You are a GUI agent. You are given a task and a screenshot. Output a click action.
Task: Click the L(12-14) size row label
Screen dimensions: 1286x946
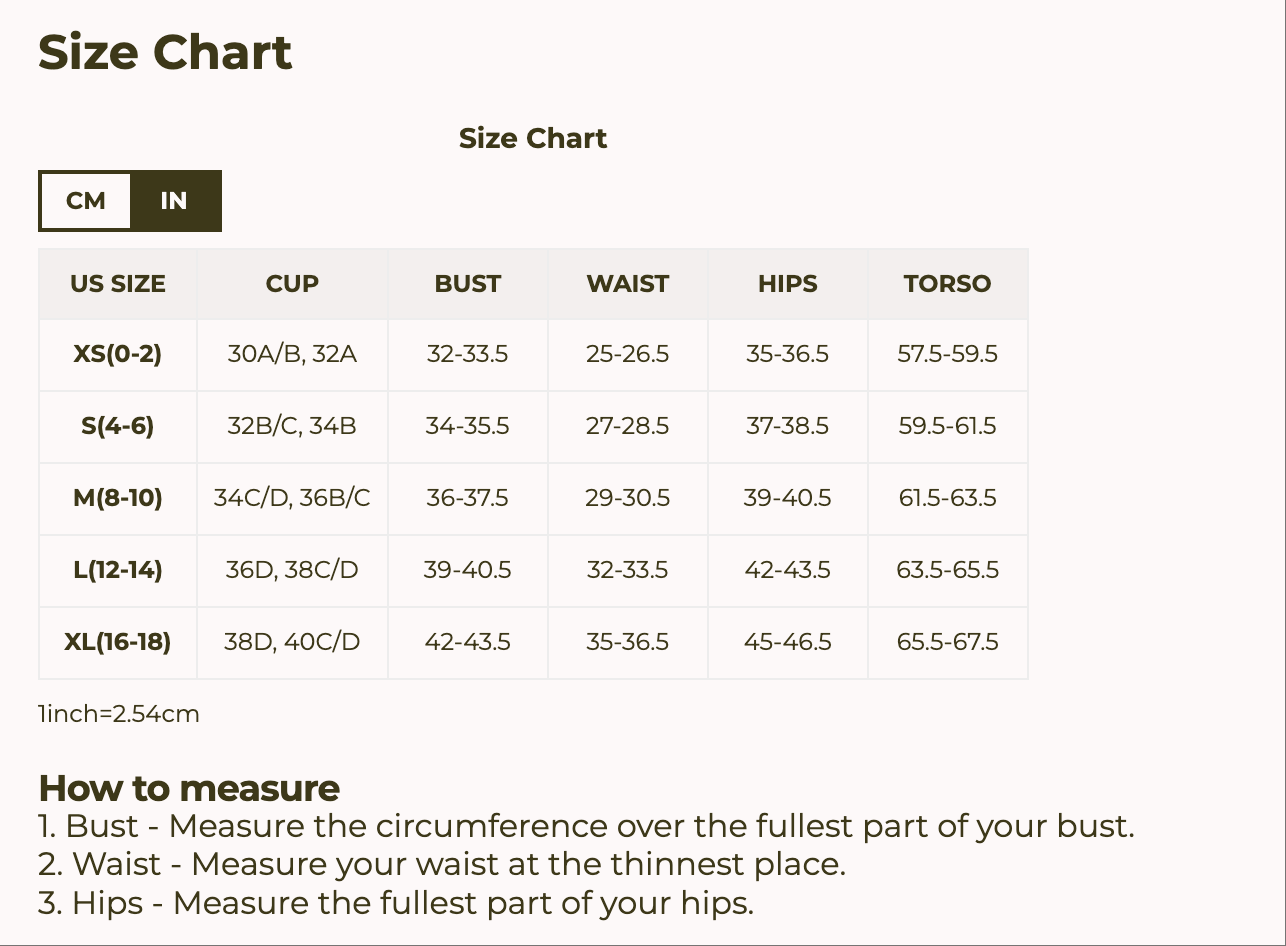(118, 570)
